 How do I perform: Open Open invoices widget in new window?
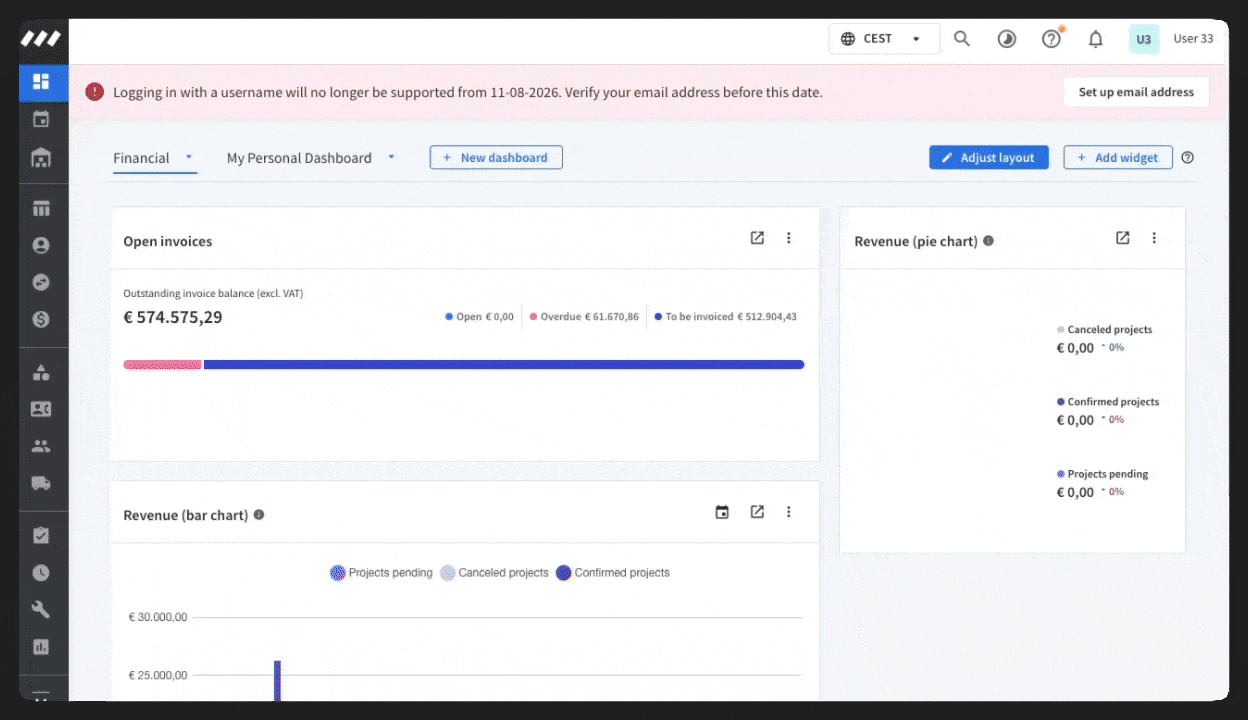757,238
